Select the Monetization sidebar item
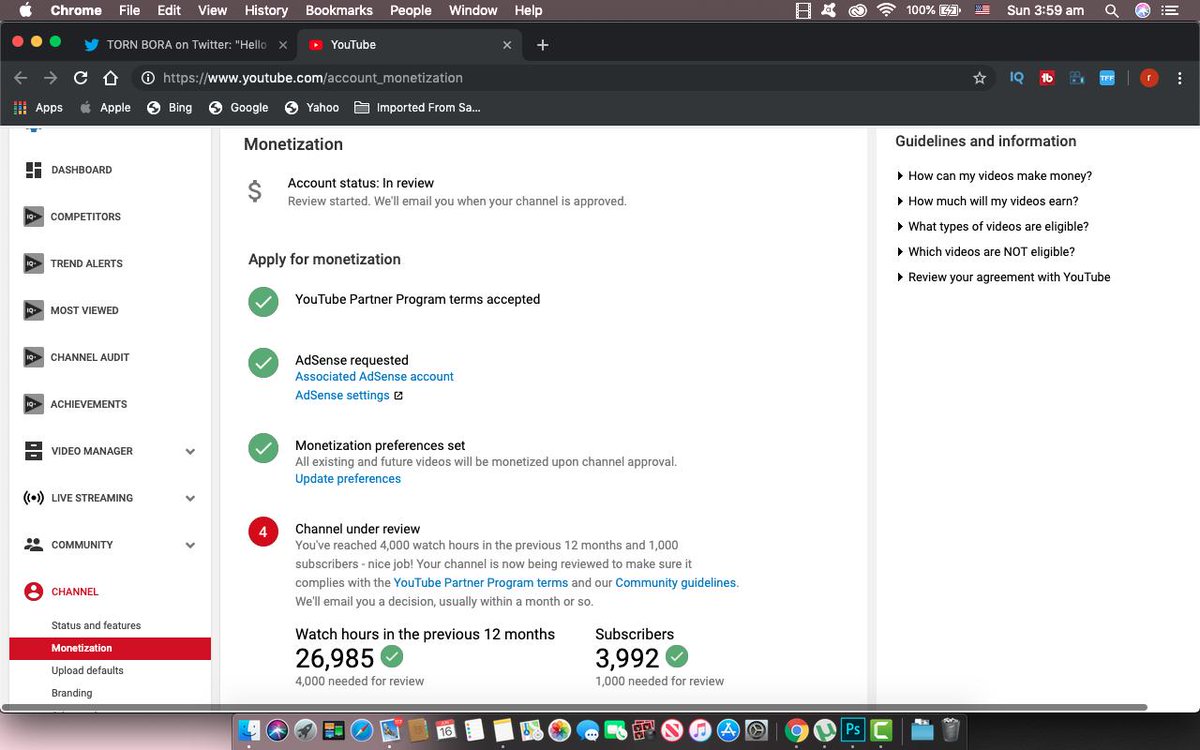Image resolution: width=1200 pixels, height=750 pixels. coord(110,649)
